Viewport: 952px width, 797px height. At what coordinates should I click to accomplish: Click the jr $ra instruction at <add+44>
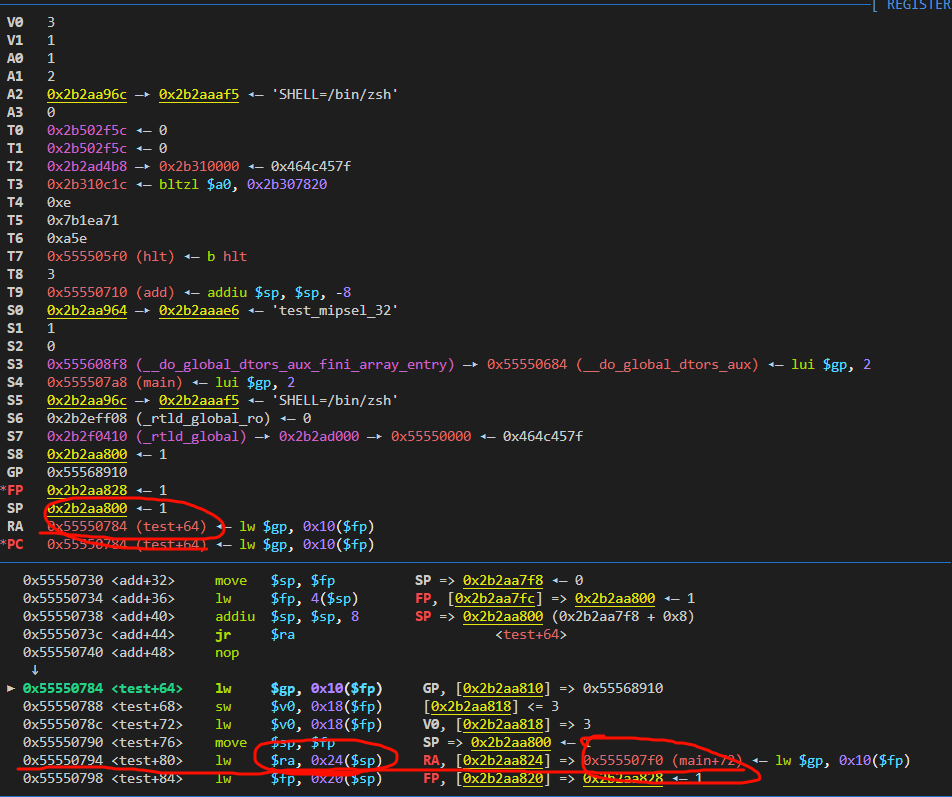[x=254, y=634]
